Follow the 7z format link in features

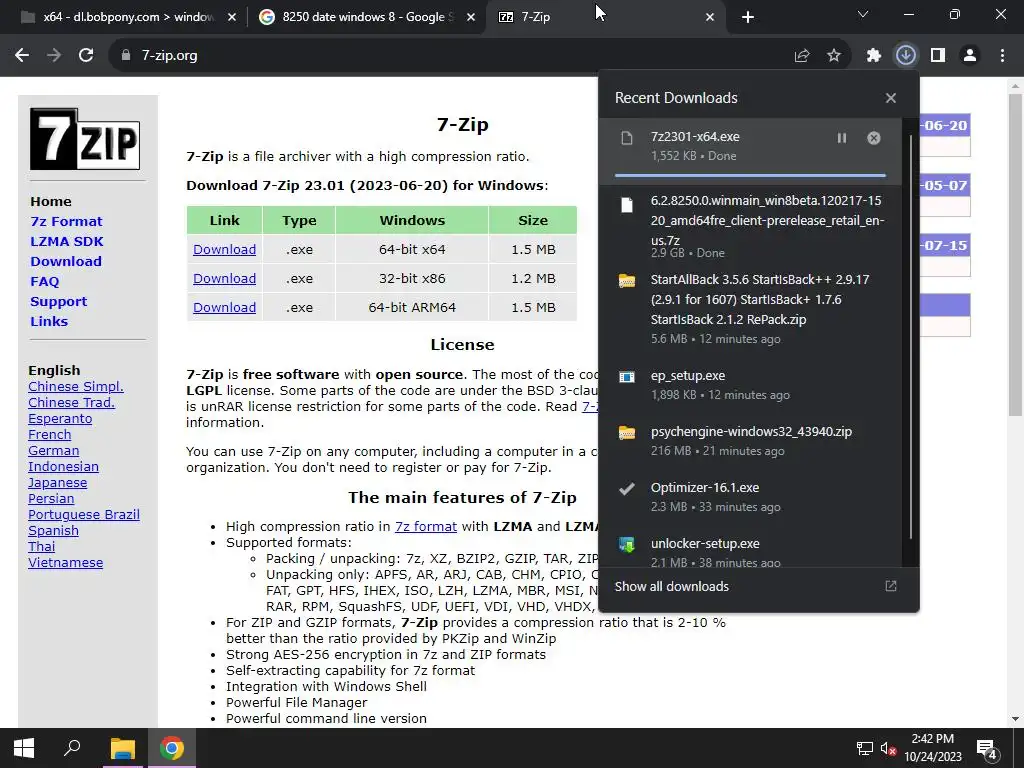click(x=426, y=526)
